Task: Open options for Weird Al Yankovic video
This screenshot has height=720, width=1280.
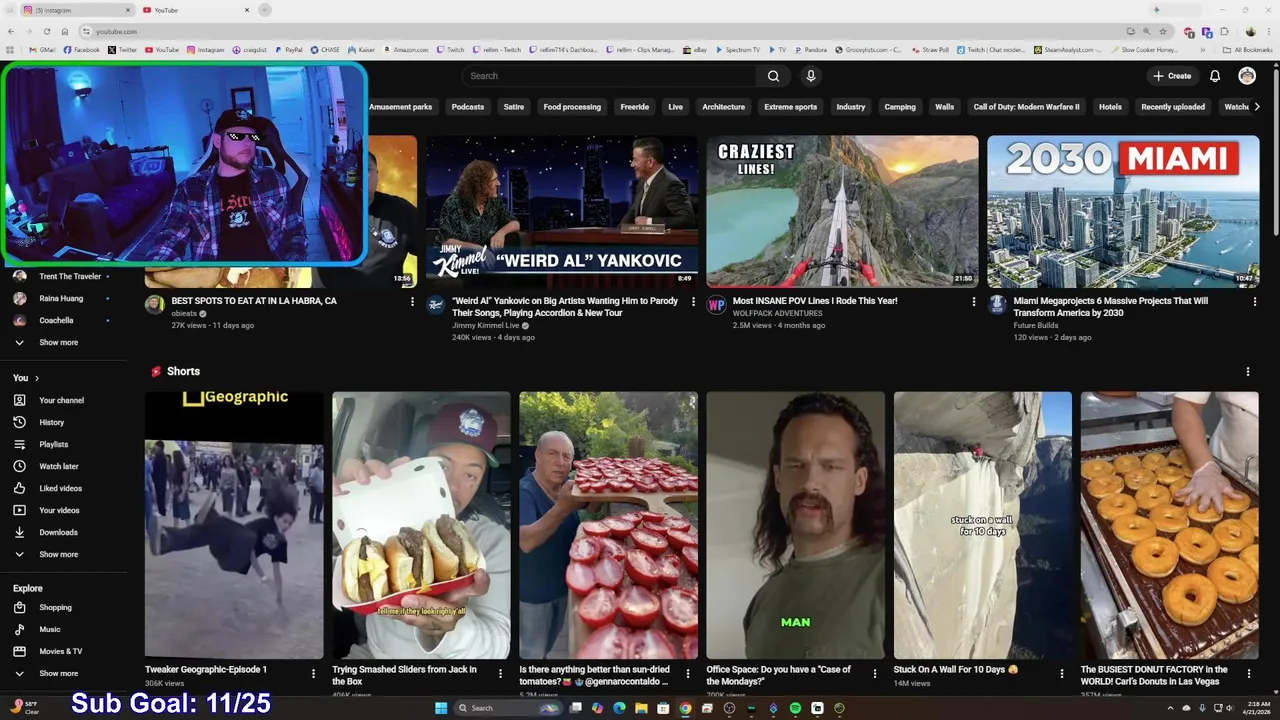Action: 693,301
